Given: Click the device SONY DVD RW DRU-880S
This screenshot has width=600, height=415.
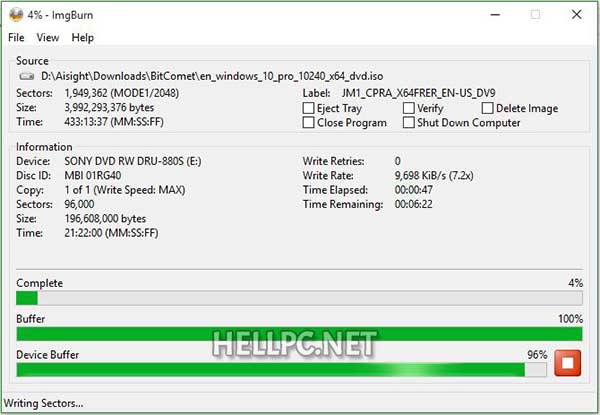Looking at the screenshot, I should pos(133,161).
